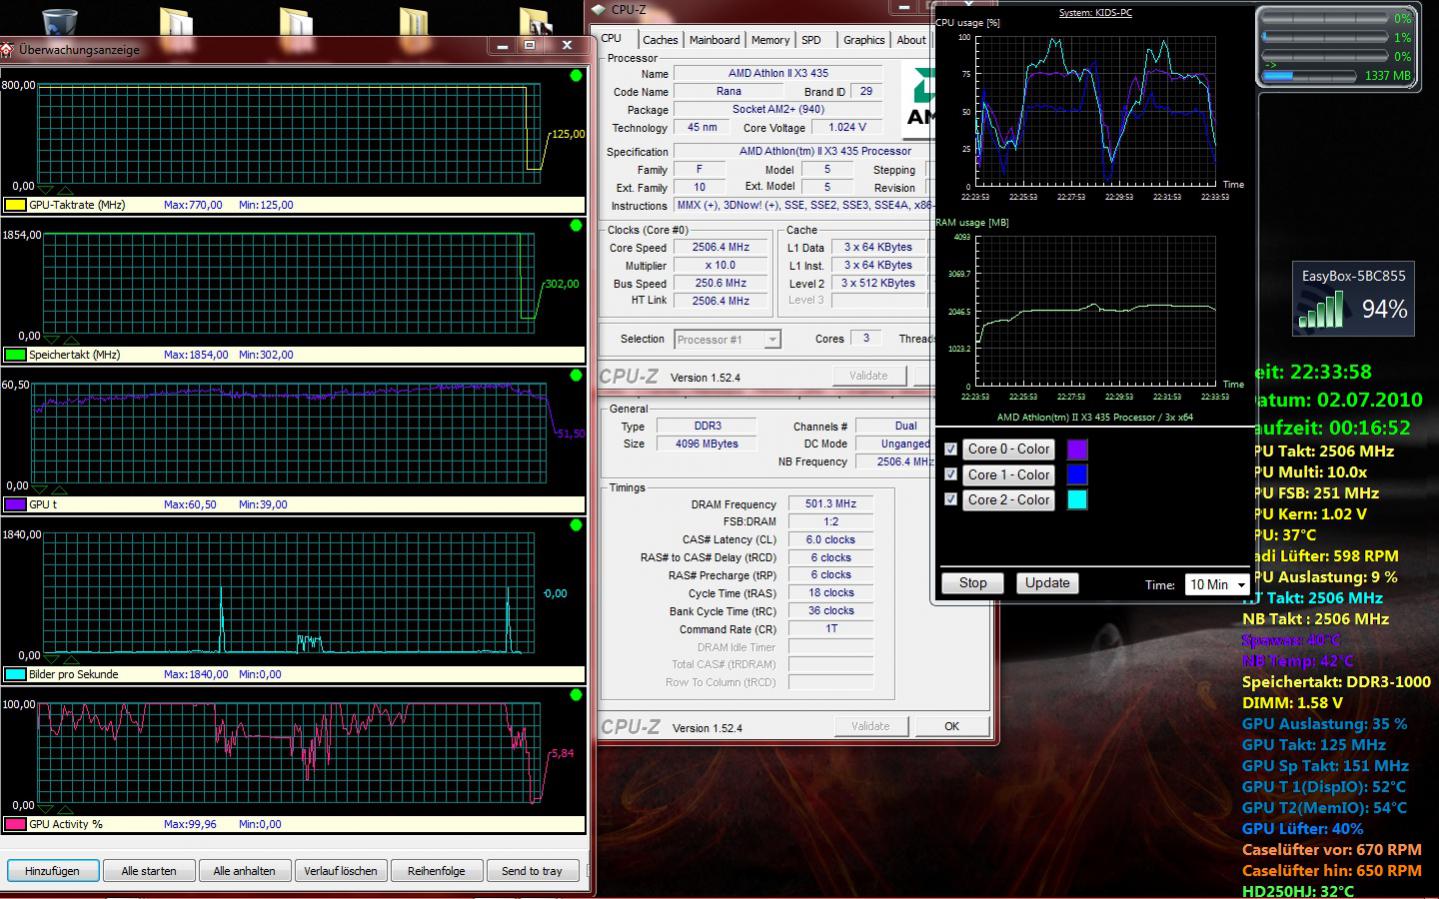1439x899 pixels.
Task: Click the cyan Core 2 color swatch
Action: (1077, 500)
